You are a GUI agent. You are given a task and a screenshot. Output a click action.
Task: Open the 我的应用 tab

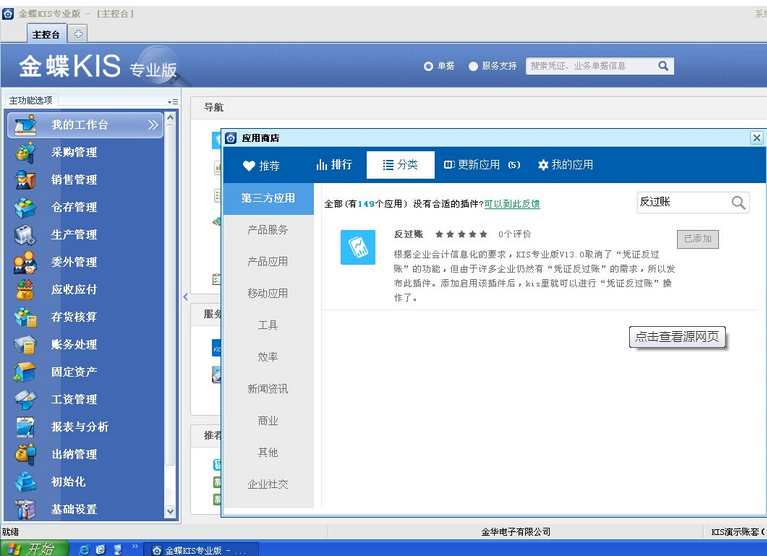point(565,165)
